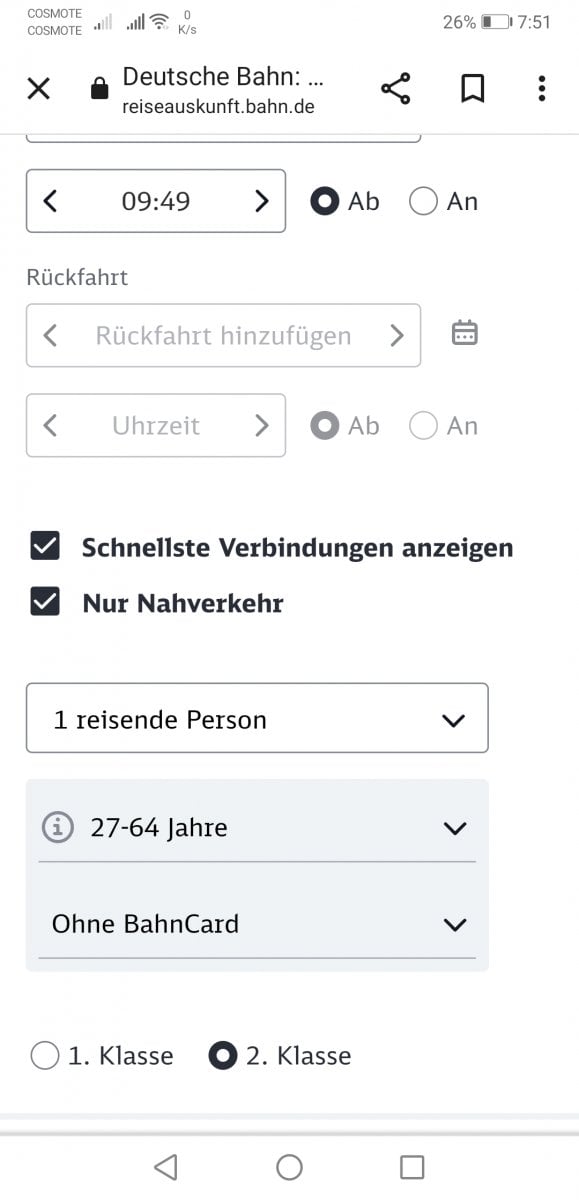The image size is (579, 1200).
Task: Tap the Rückfahrt hinzufügen field
Action: [223, 335]
